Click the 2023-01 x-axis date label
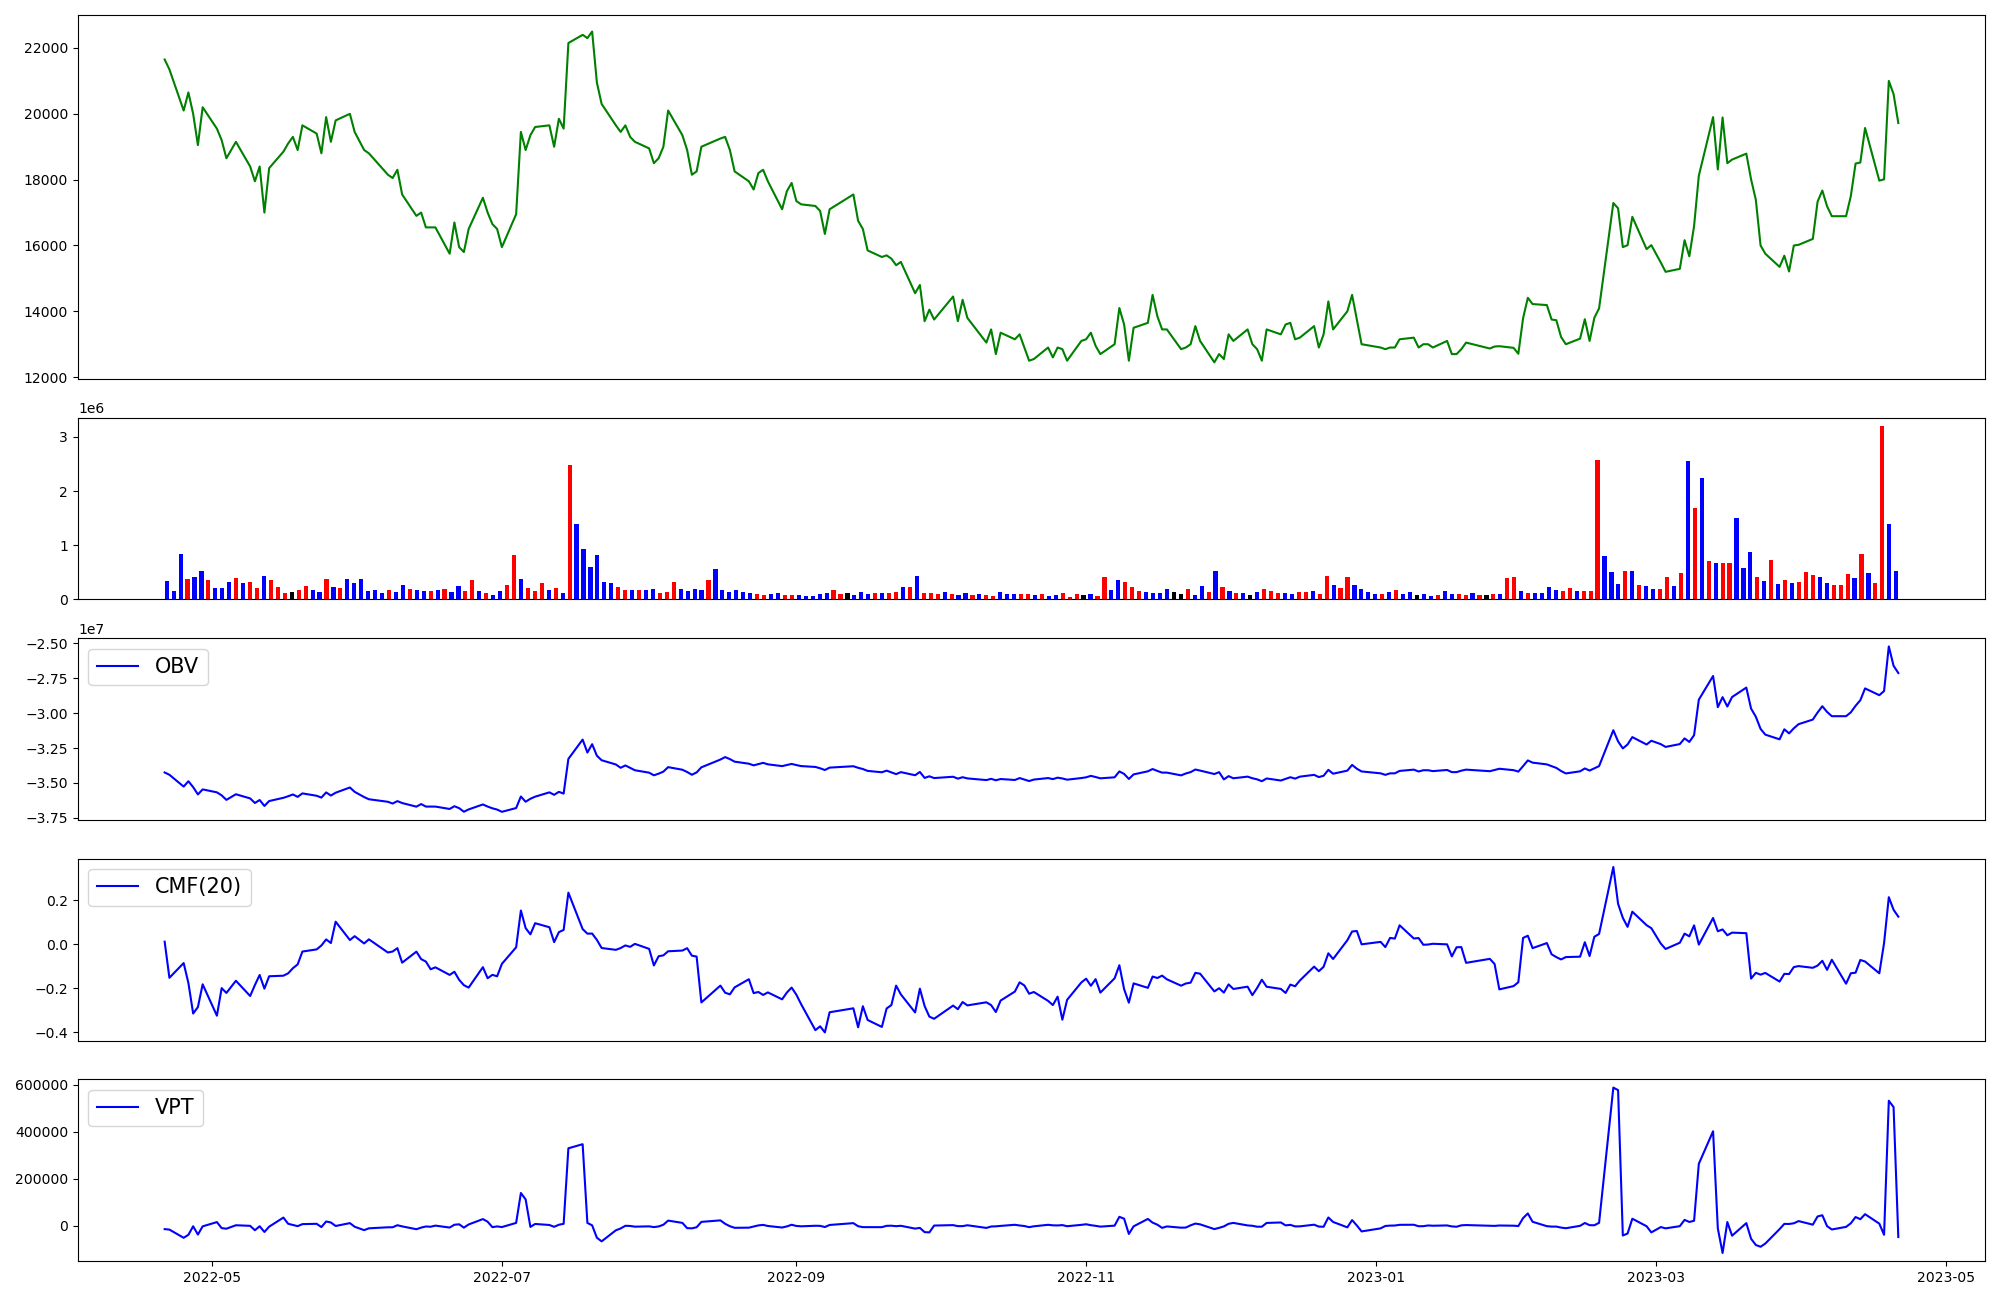The image size is (2000, 1300). [1376, 1277]
